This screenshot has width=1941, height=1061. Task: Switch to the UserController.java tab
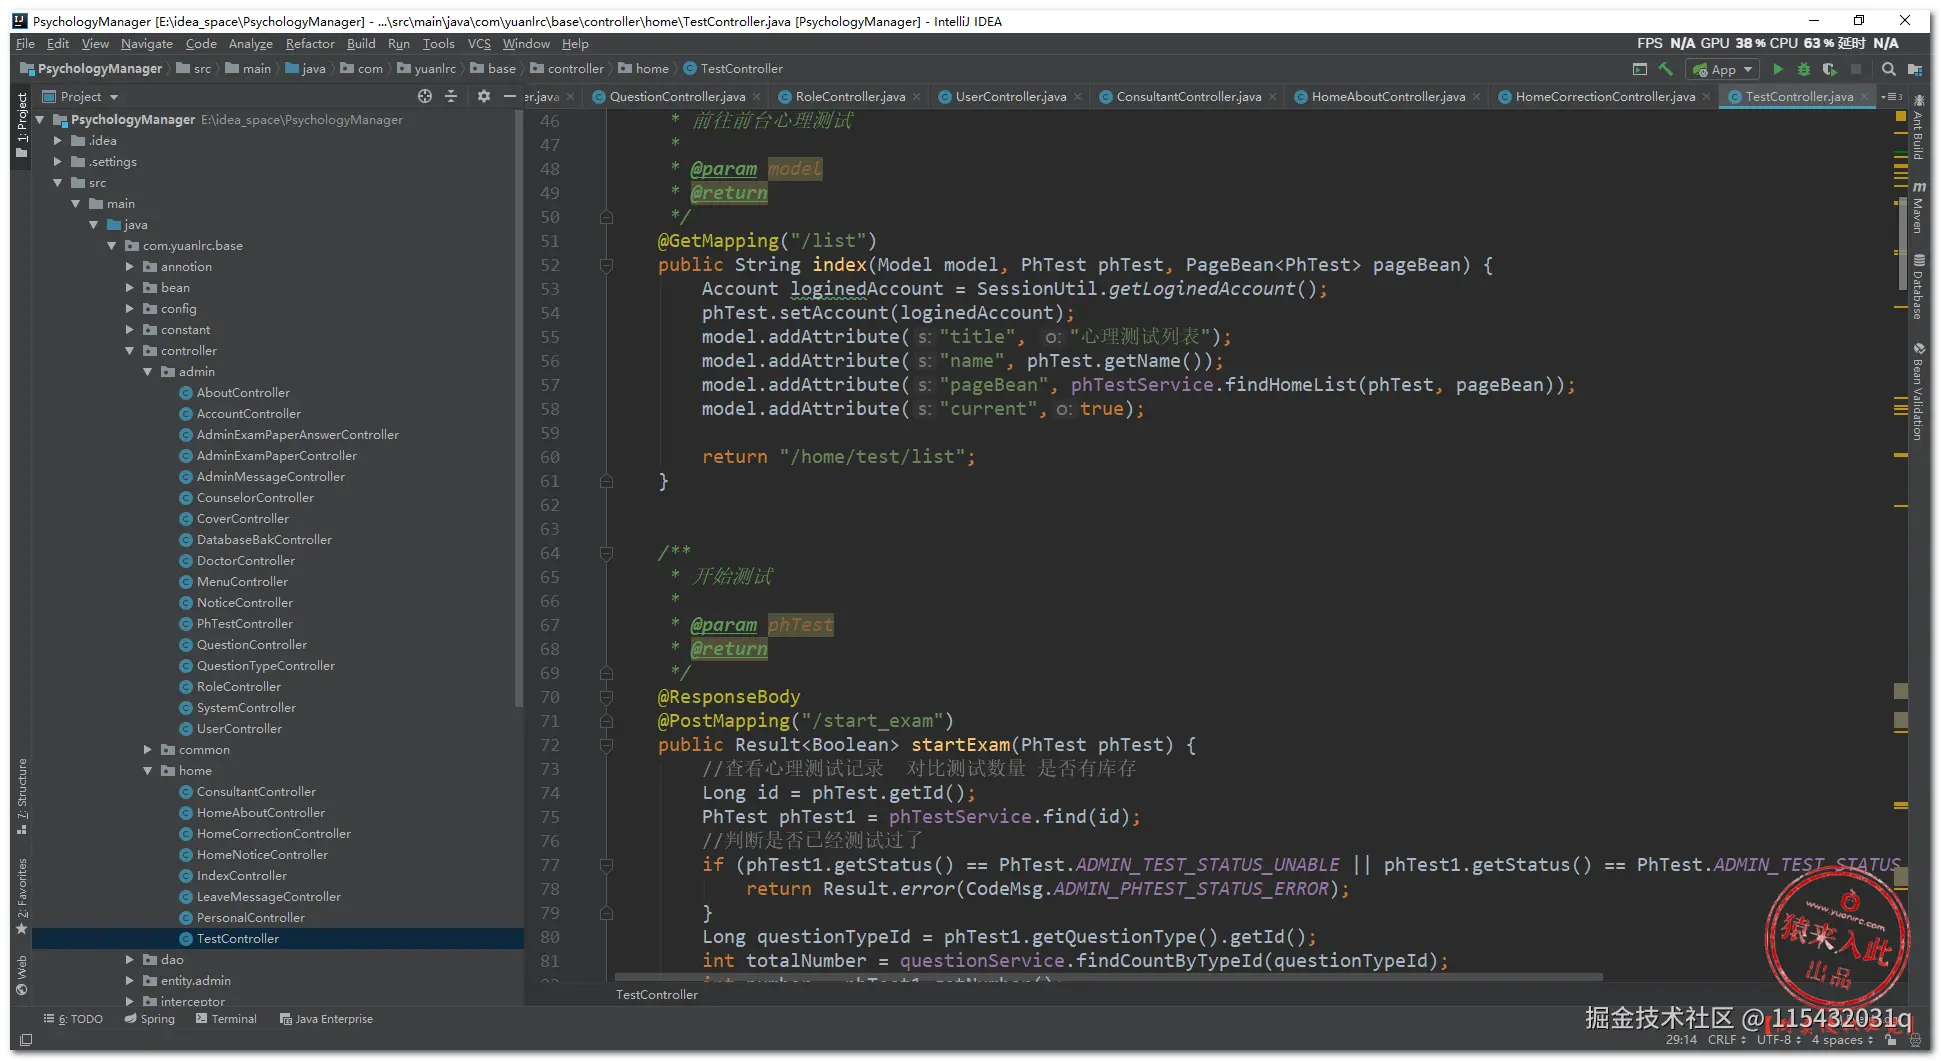pyautogui.click(x=1010, y=97)
